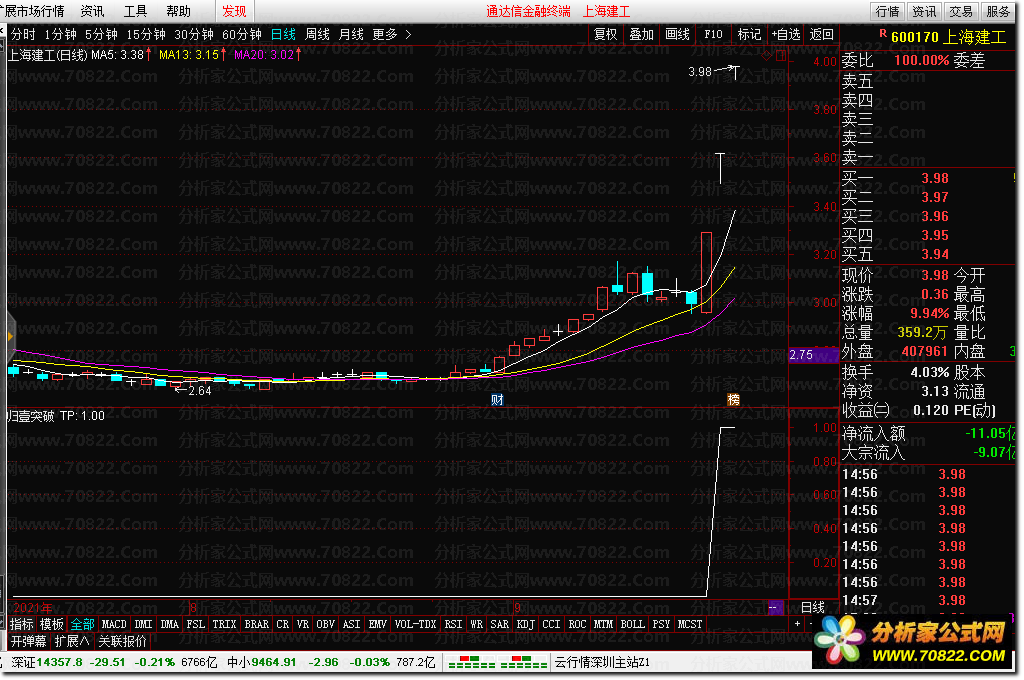Click the square window icon beside the diamond
Screen dimensions: 1024x680
tap(780, 56)
